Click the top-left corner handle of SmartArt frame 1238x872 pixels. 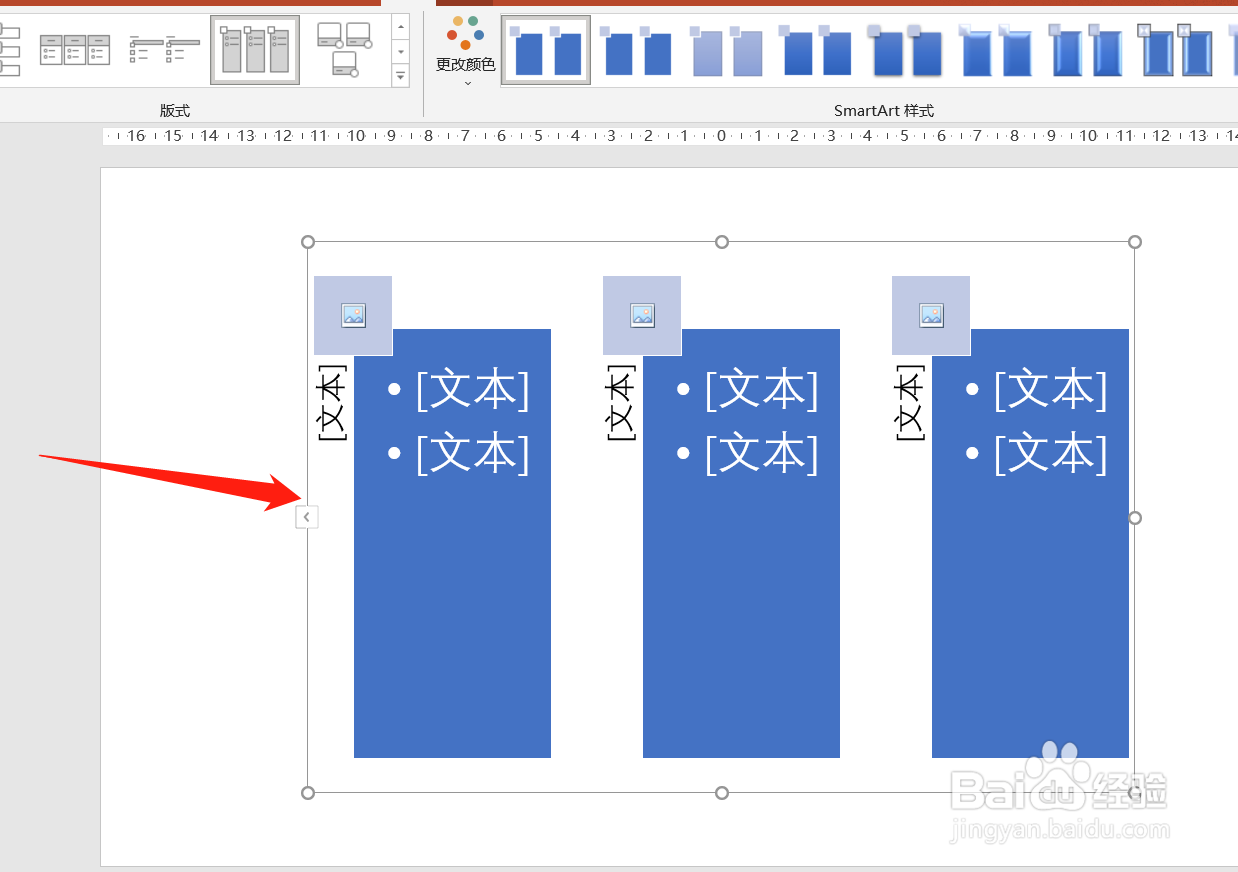pos(308,242)
